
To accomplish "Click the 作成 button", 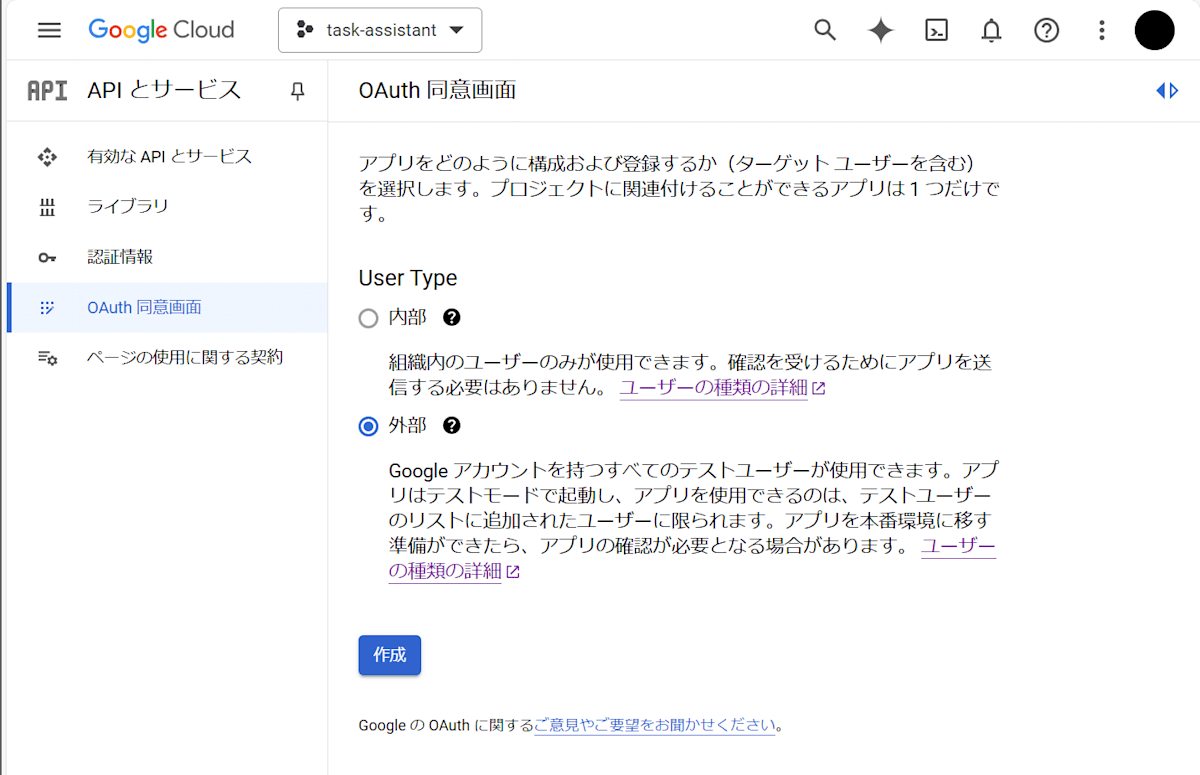I will (390, 655).
